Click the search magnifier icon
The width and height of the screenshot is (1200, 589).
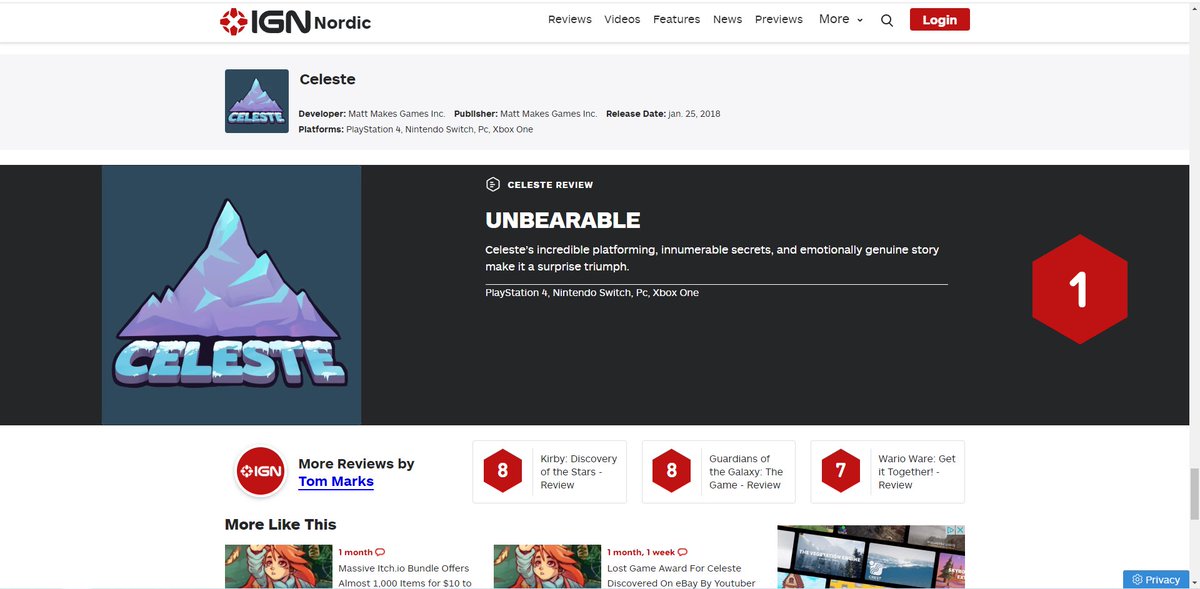887,20
